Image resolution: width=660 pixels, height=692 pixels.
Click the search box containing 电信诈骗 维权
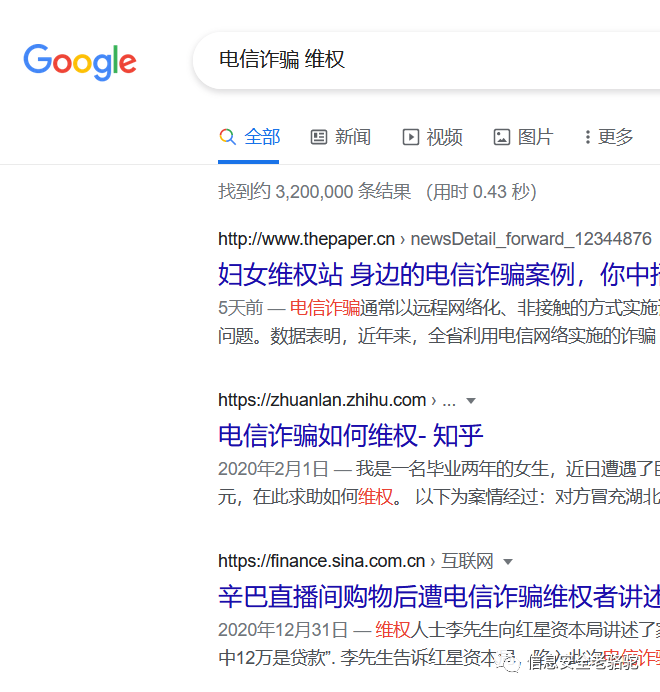point(426,60)
